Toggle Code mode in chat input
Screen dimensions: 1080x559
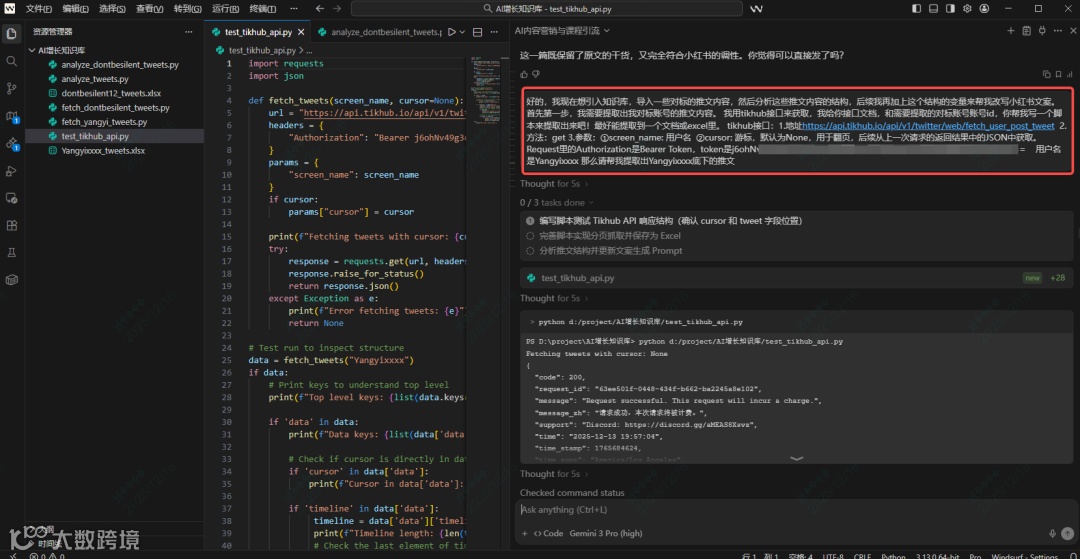(548, 534)
